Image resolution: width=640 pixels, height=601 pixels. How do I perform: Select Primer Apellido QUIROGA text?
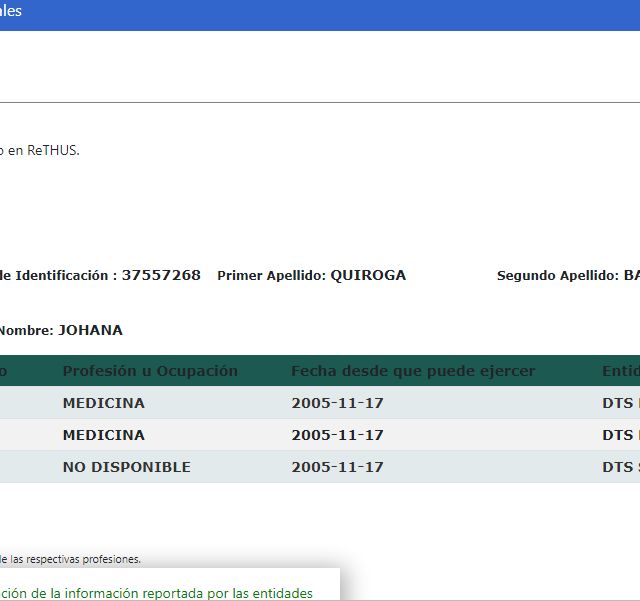click(311, 275)
